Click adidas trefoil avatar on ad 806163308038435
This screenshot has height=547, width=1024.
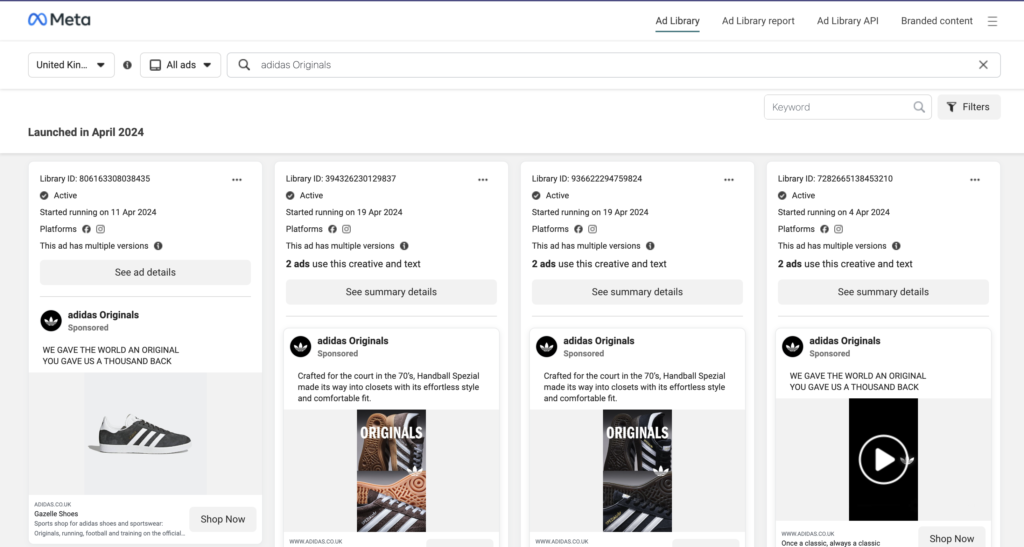pyautogui.click(x=51, y=320)
